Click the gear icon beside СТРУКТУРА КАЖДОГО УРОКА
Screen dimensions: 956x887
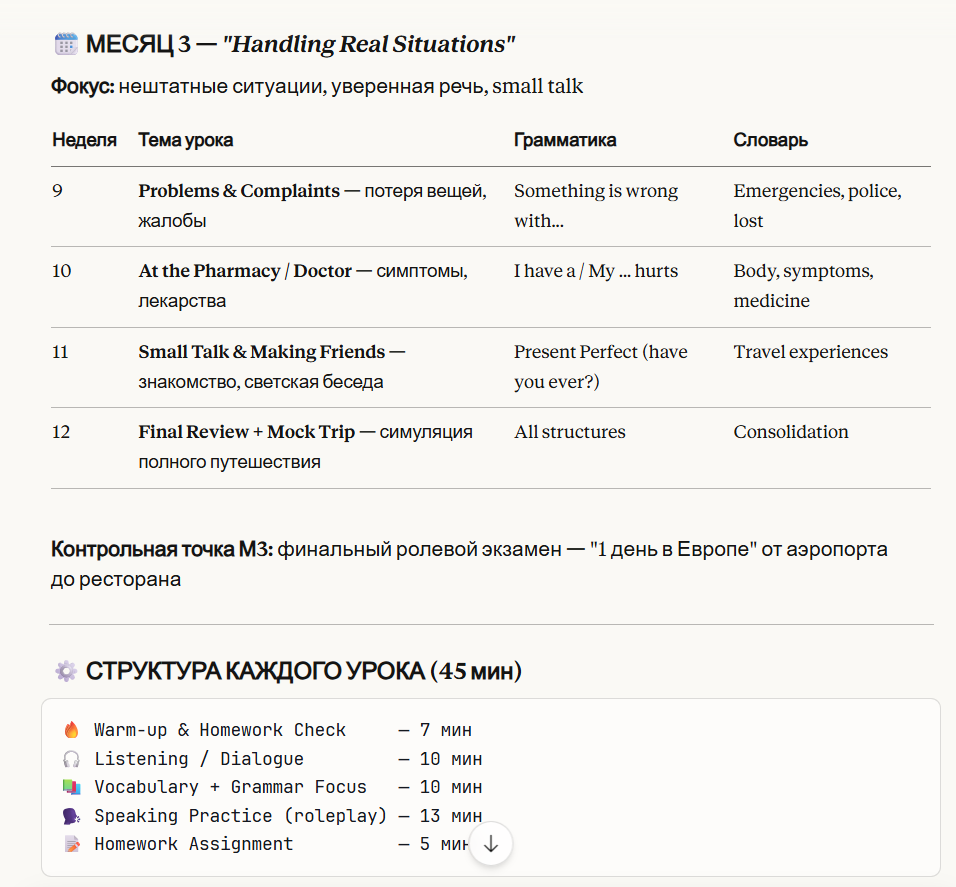(x=66, y=671)
